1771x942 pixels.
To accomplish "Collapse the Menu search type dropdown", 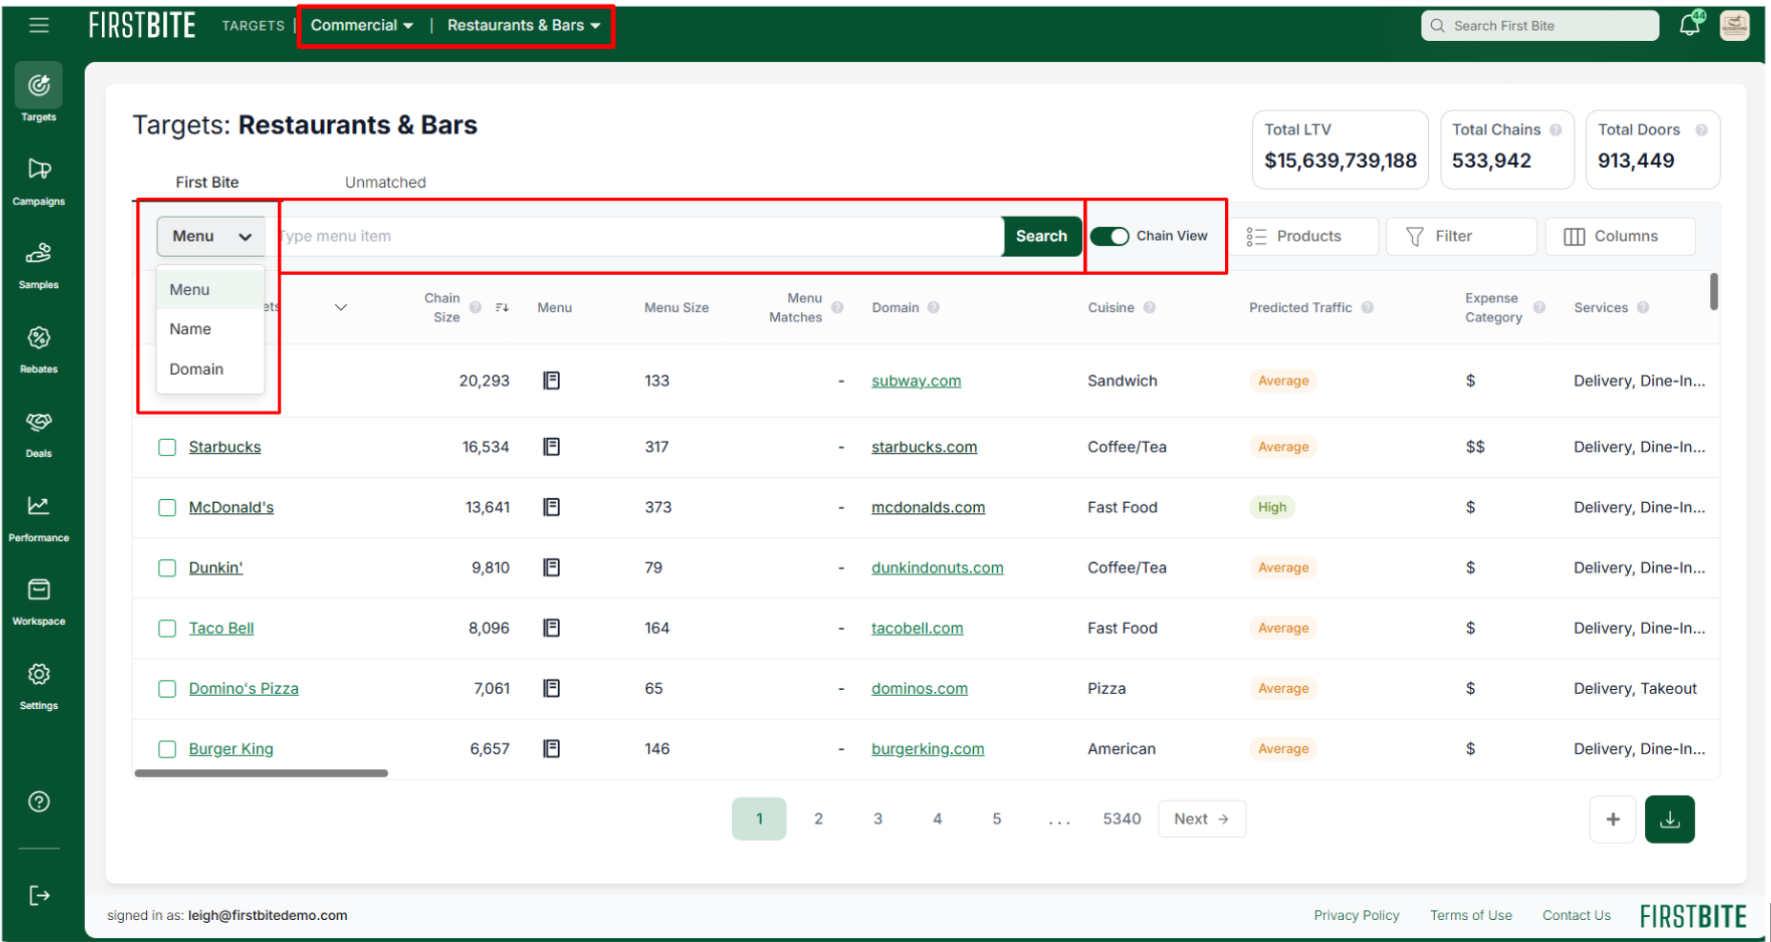I will tap(211, 236).
